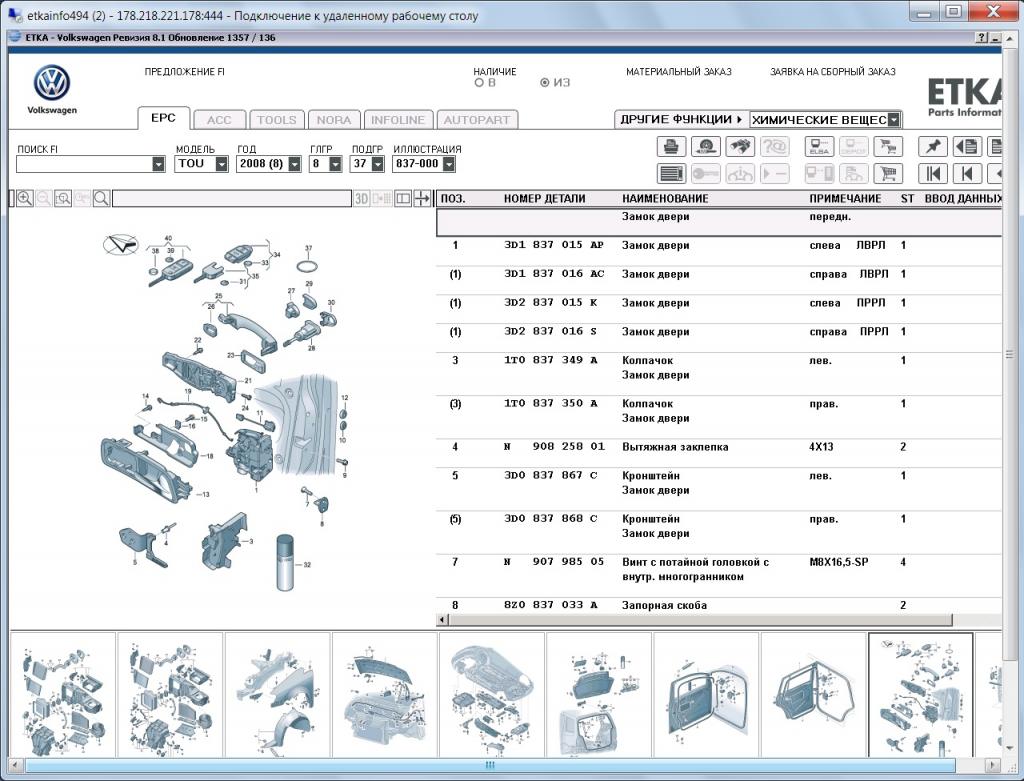The width and height of the screenshot is (1024, 781).
Task: Click the double shopping carts icon
Action: (x=888, y=146)
